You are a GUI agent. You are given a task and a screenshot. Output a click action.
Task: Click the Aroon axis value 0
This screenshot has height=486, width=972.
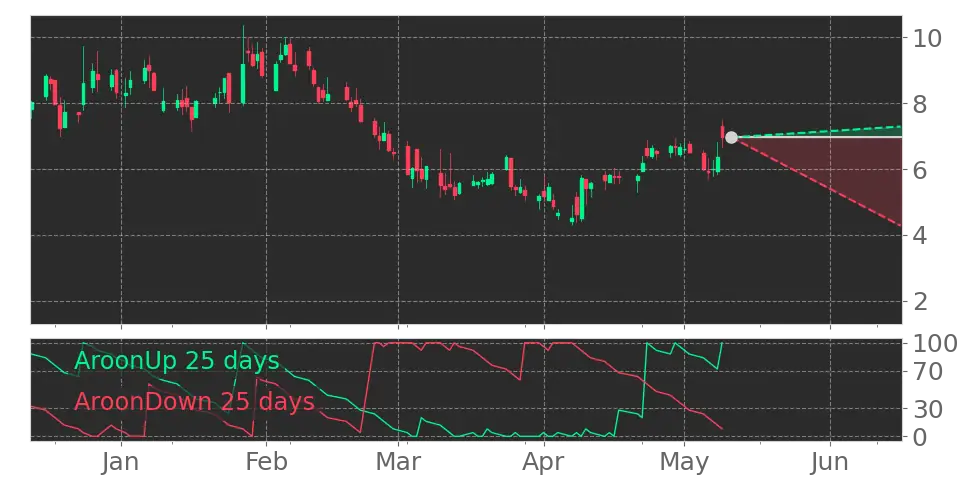(x=918, y=437)
